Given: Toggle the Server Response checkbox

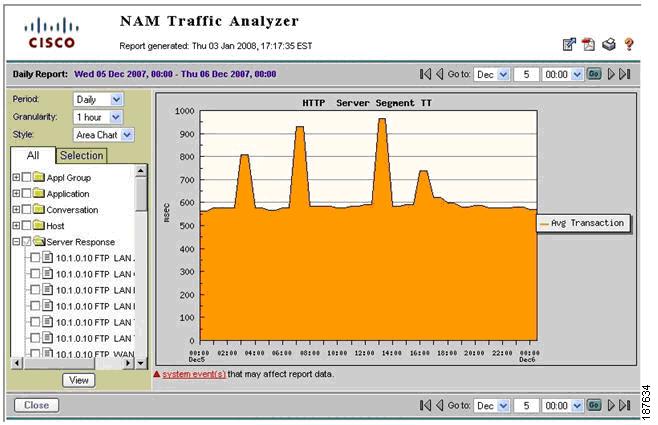Looking at the screenshot, I should [26, 241].
